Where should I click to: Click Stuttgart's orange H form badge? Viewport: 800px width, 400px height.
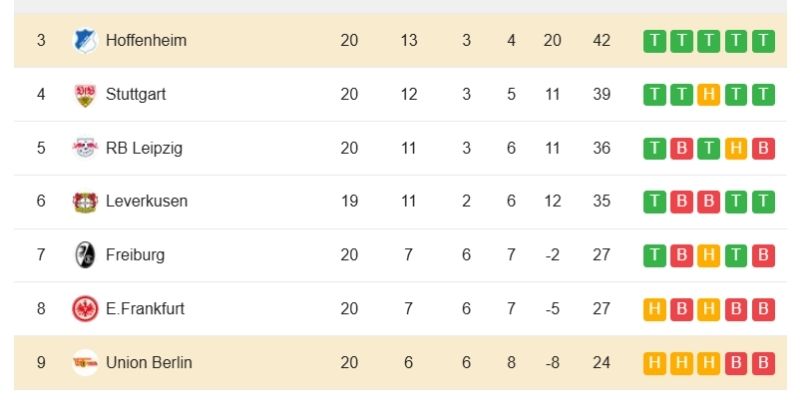coord(709,95)
